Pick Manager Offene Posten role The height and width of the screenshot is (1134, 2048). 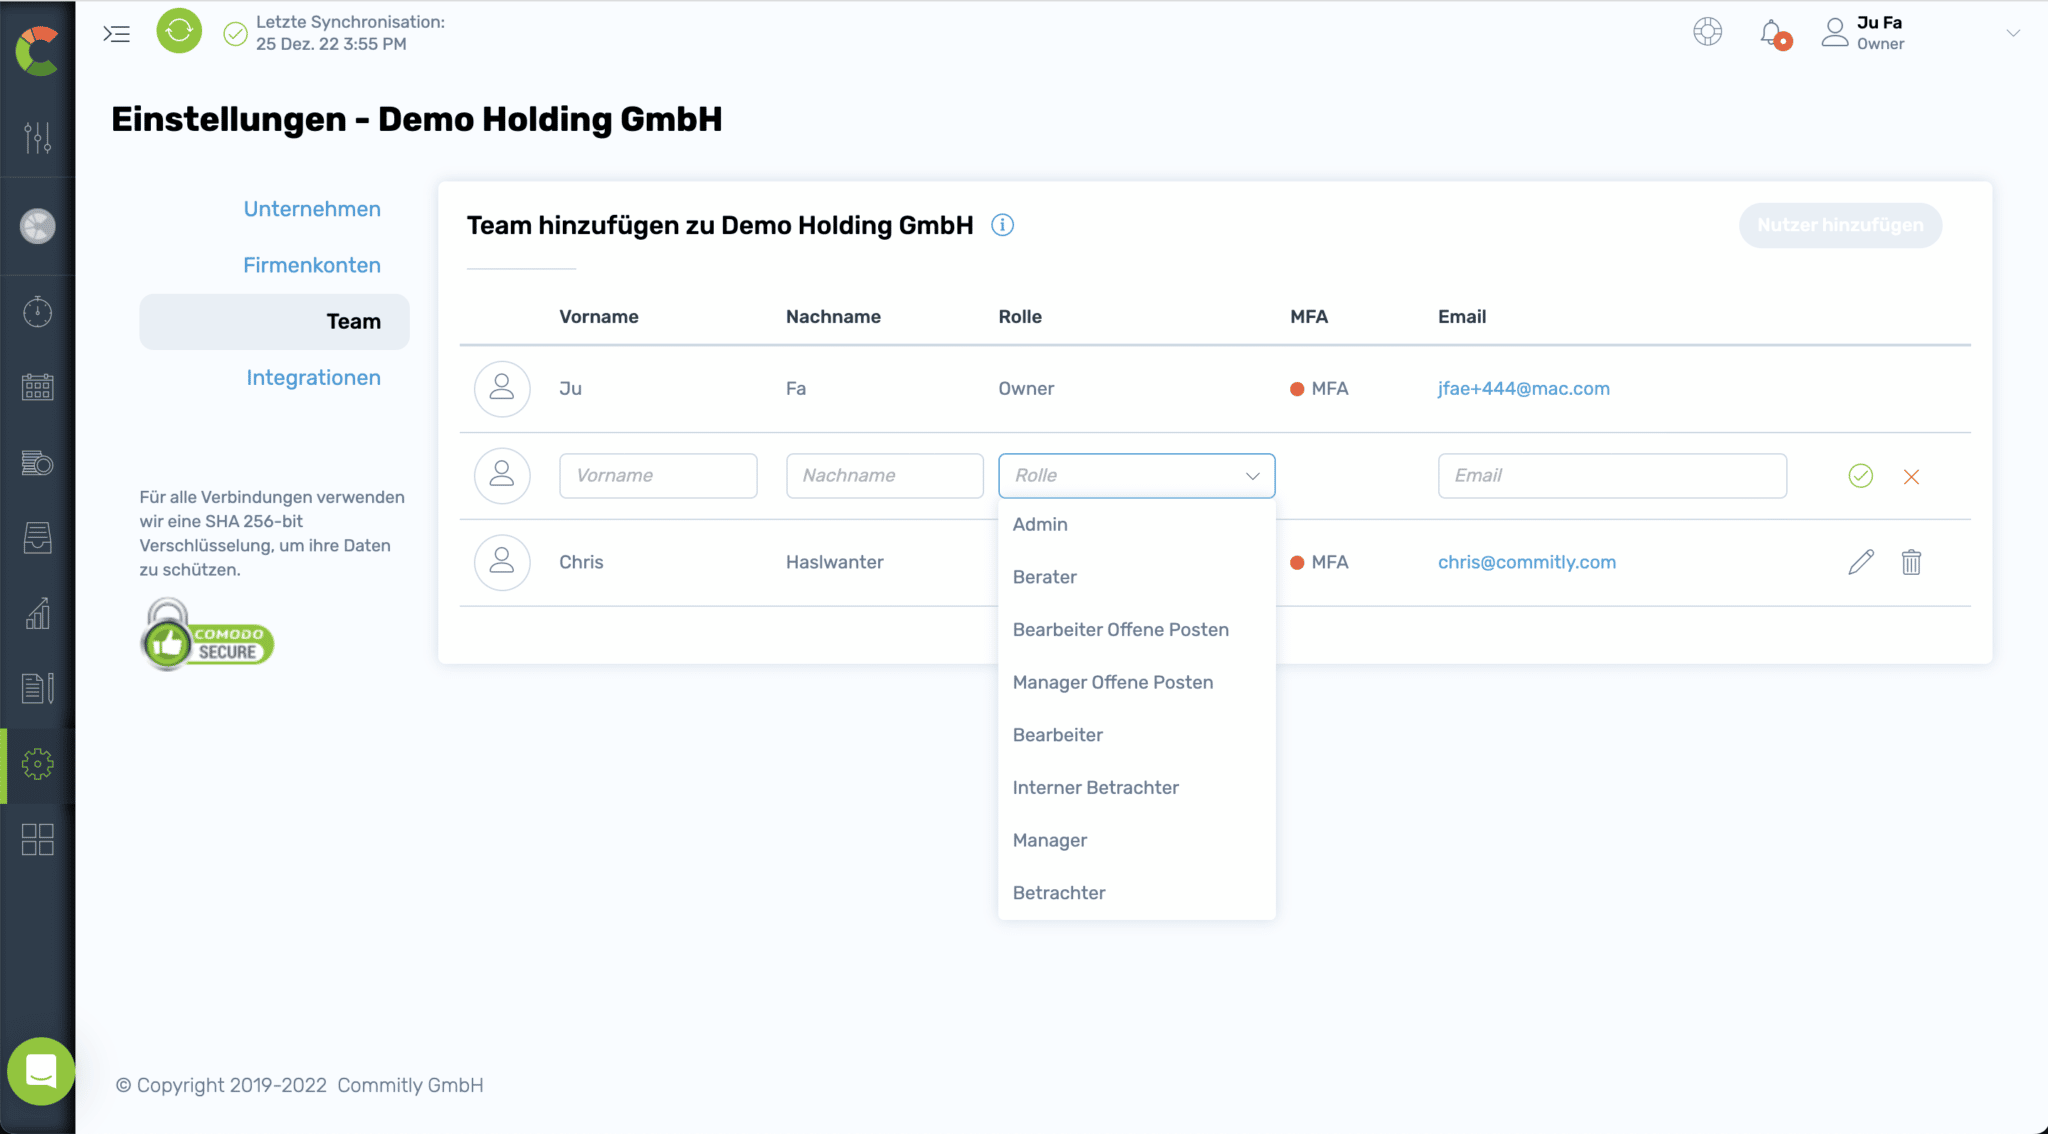1112,682
